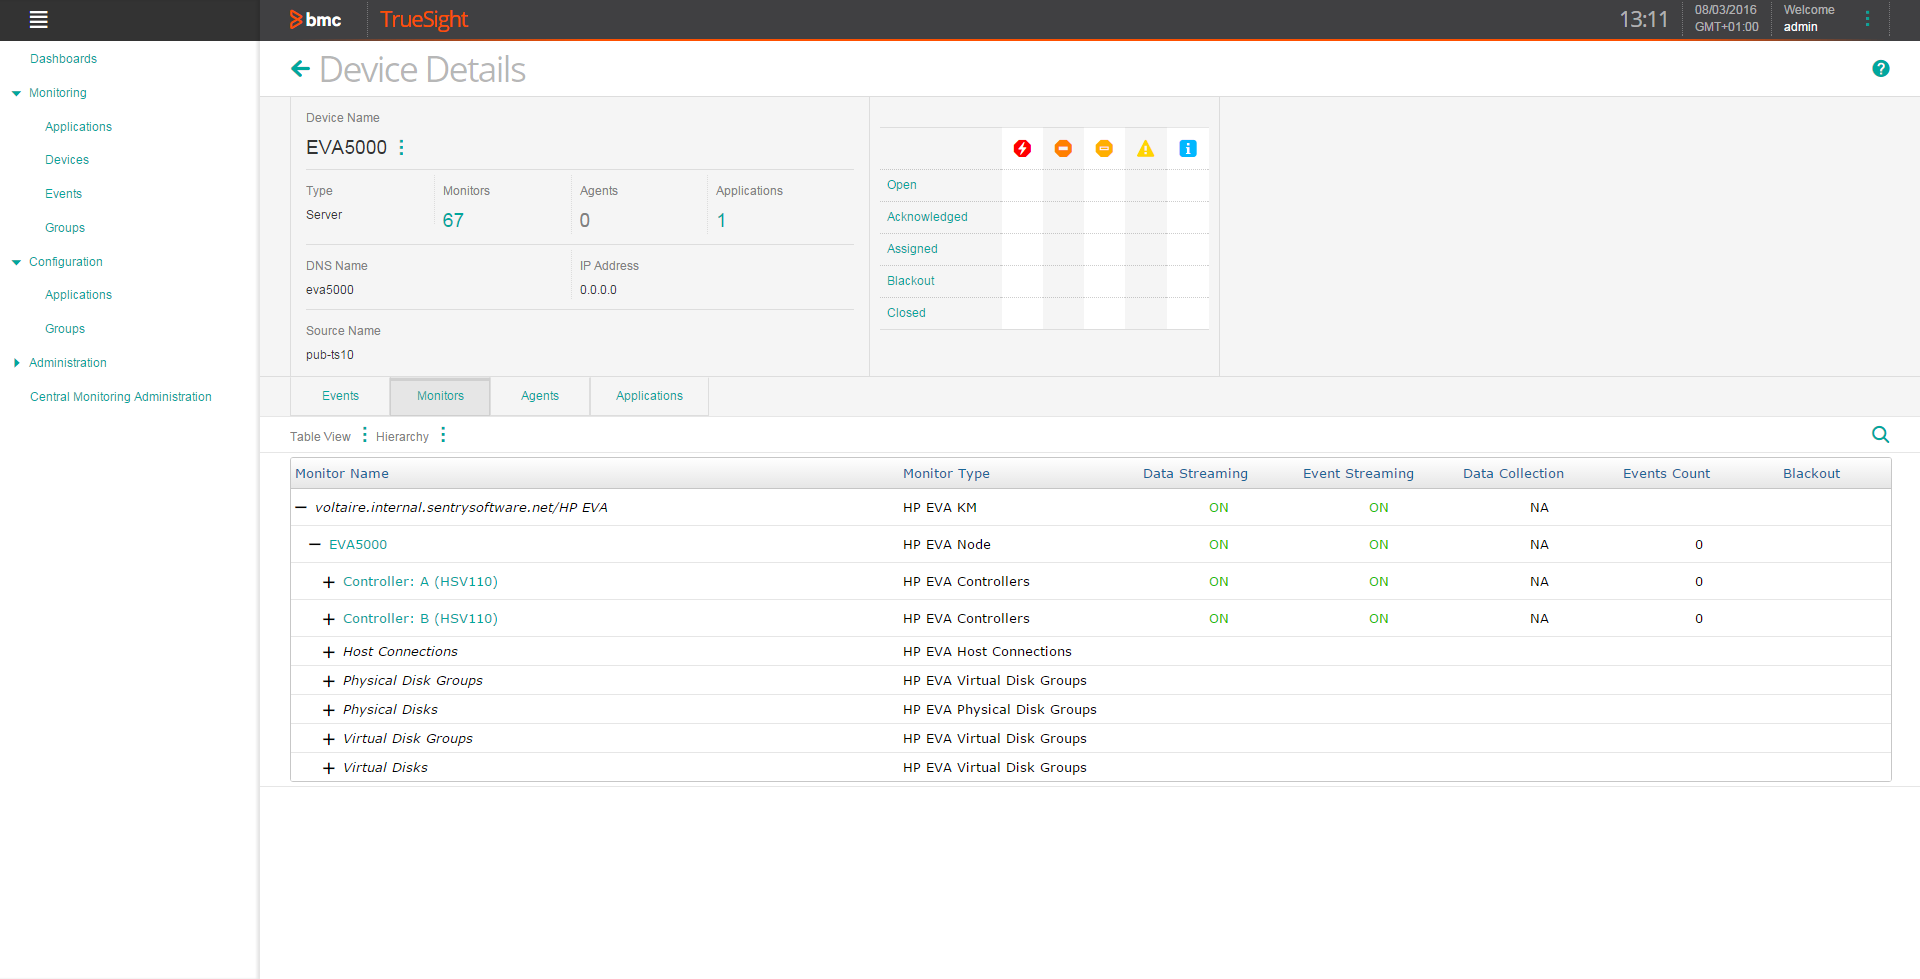Screen dimensions: 1920x979
Task: Select Table View mode
Action: click(x=320, y=437)
